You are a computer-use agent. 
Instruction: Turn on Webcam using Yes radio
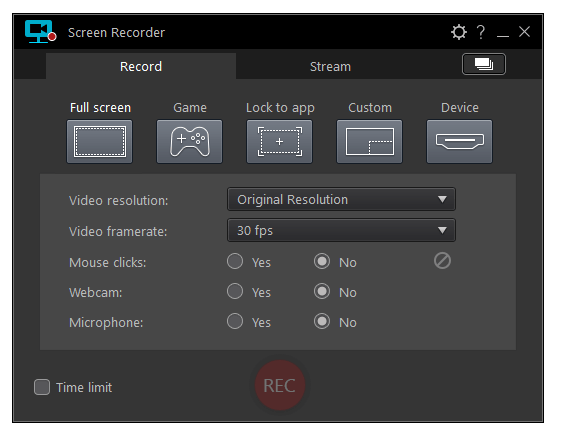coord(235,291)
